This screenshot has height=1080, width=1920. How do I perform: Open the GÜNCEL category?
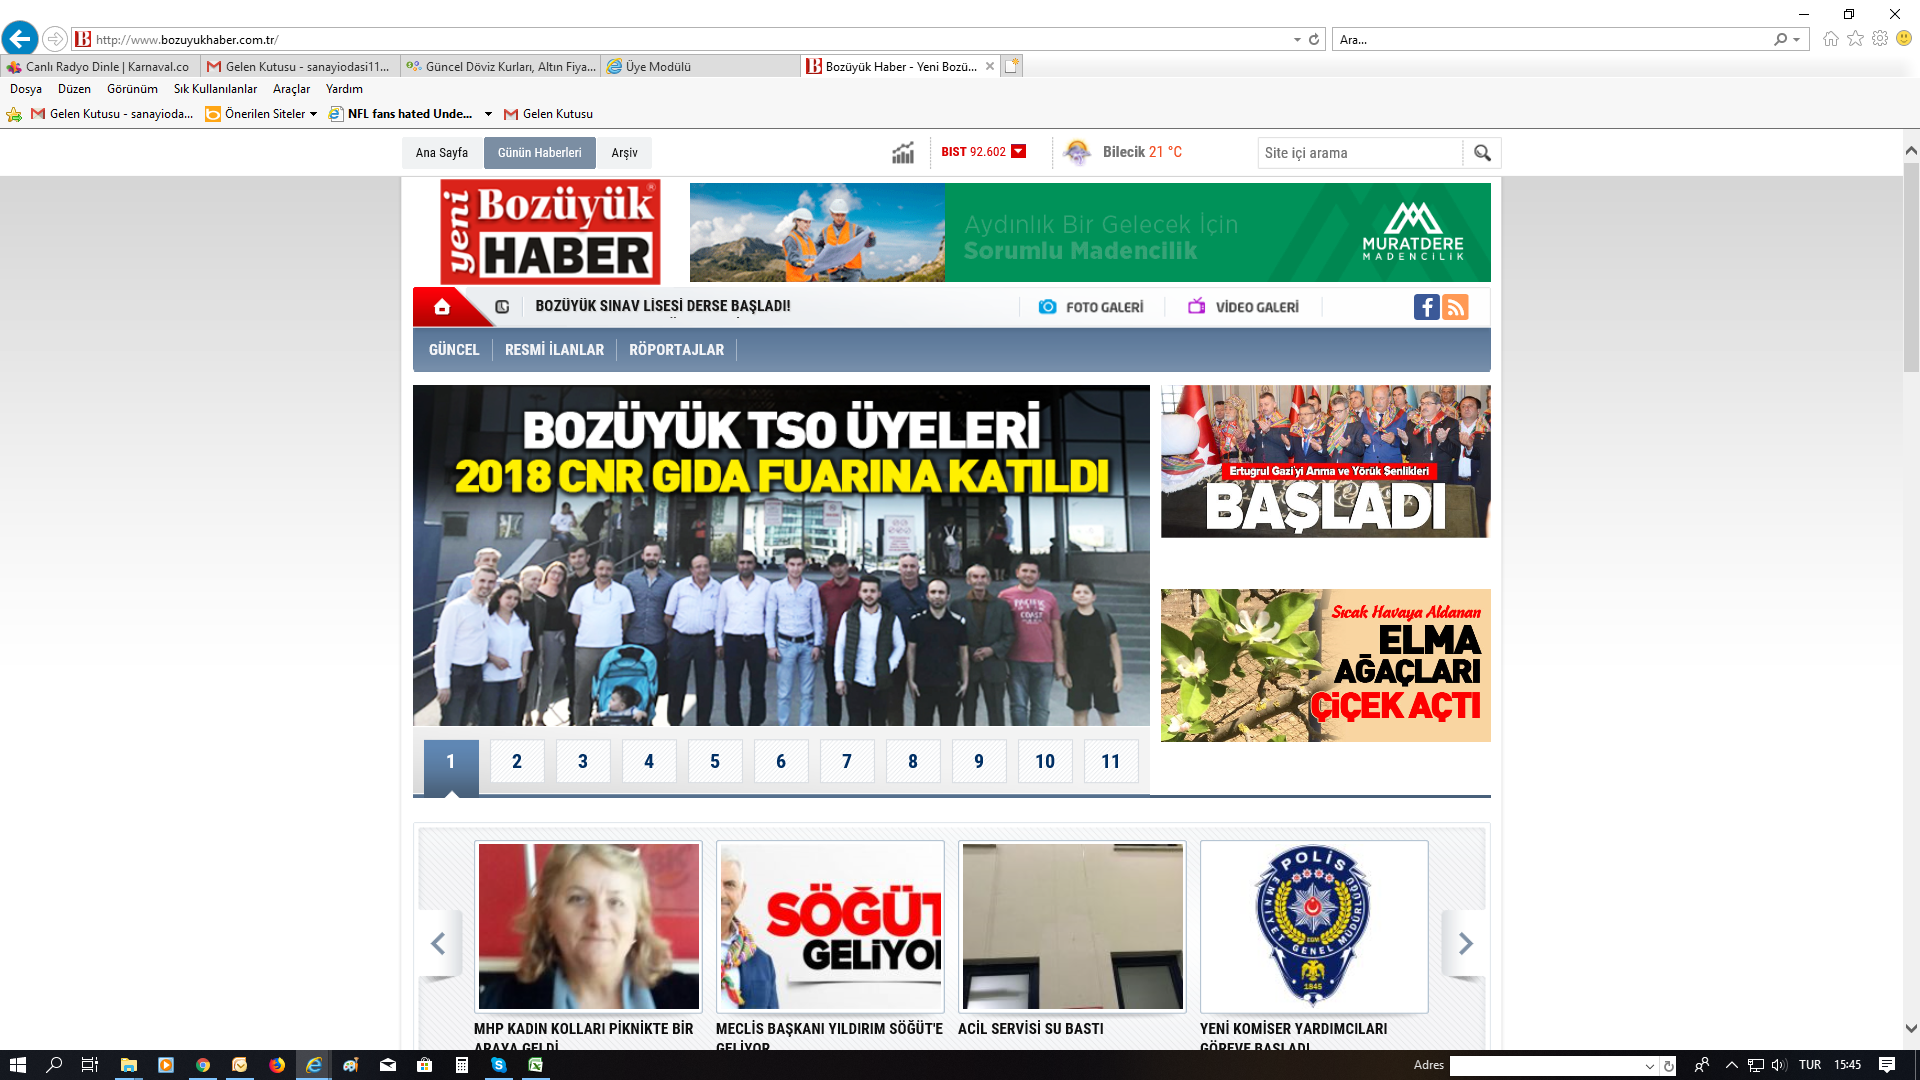[x=454, y=350]
